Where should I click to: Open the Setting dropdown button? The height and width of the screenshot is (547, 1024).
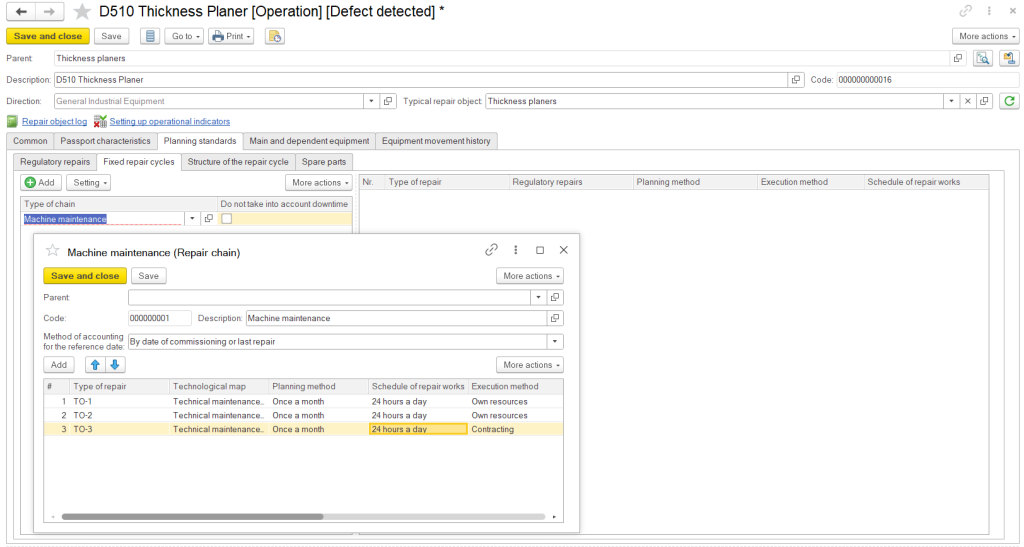pos(88,183)
